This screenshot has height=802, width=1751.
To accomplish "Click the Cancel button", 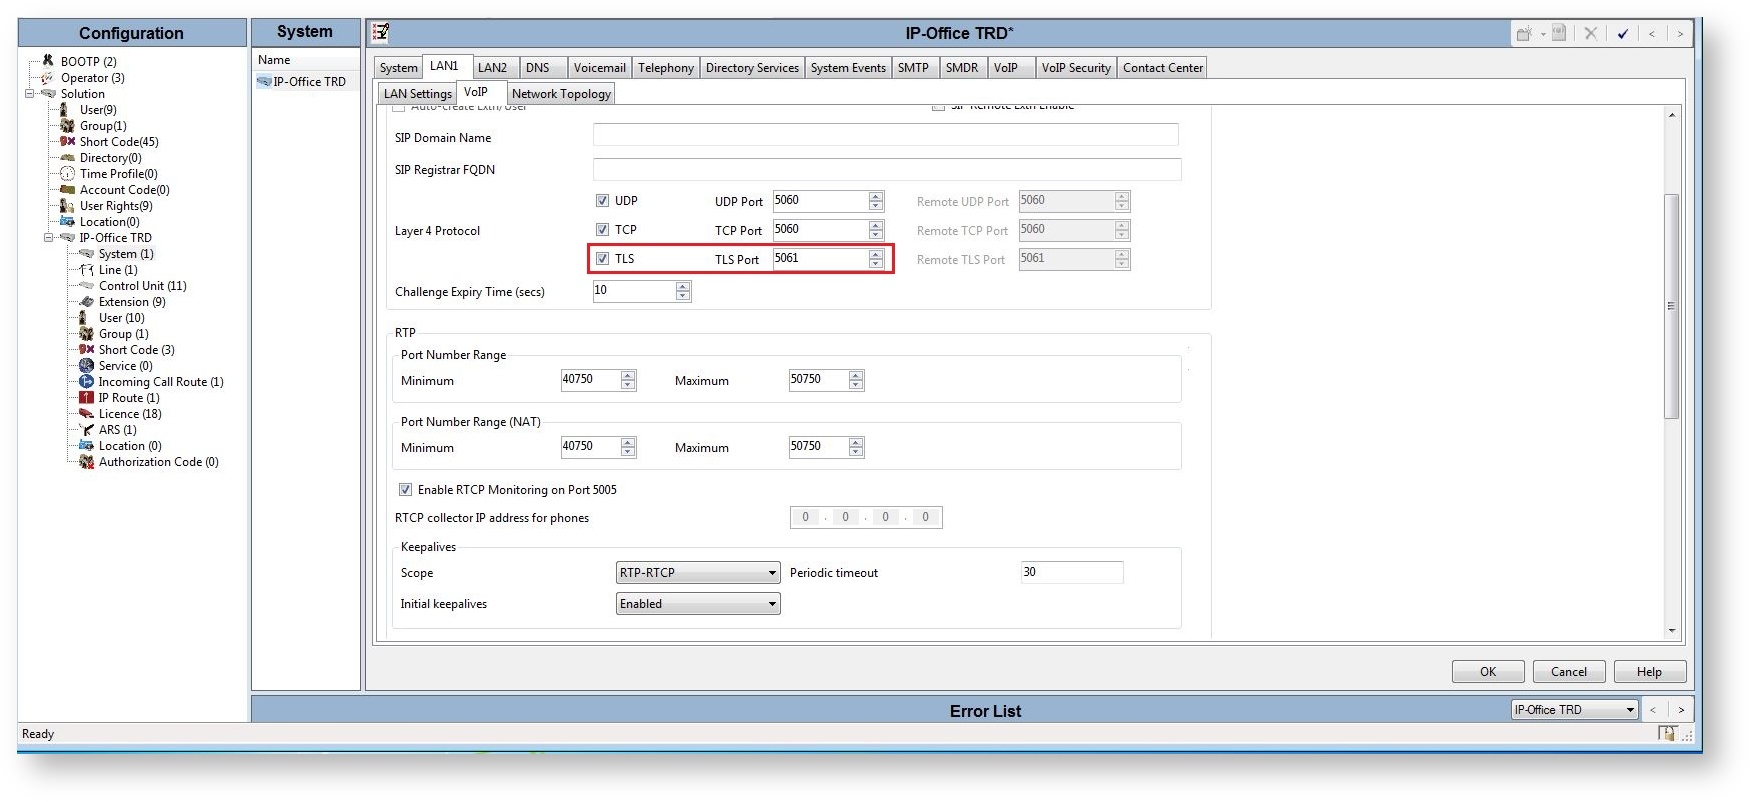I will [x=1569, y=671].
